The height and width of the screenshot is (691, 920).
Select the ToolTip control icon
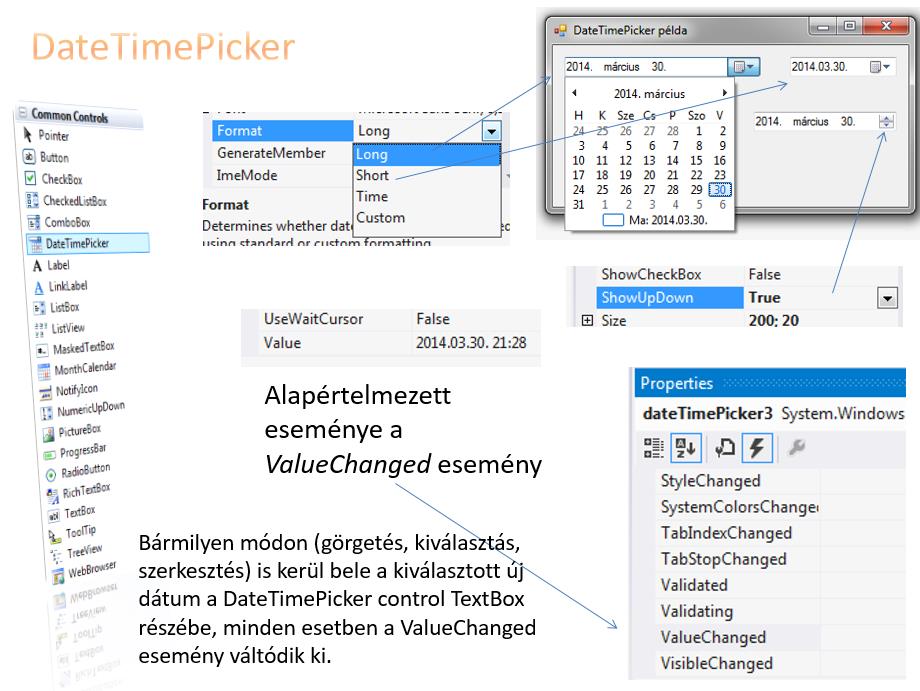pyautogui.click(x=55, y=536)
